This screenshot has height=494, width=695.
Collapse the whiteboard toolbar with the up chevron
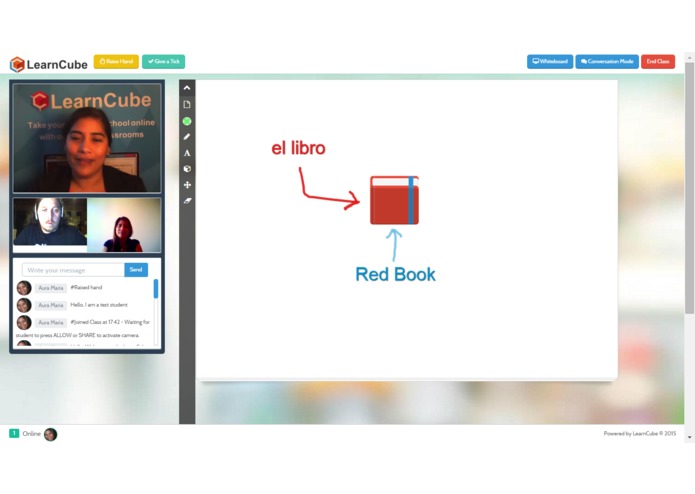(x=187, y=88)
